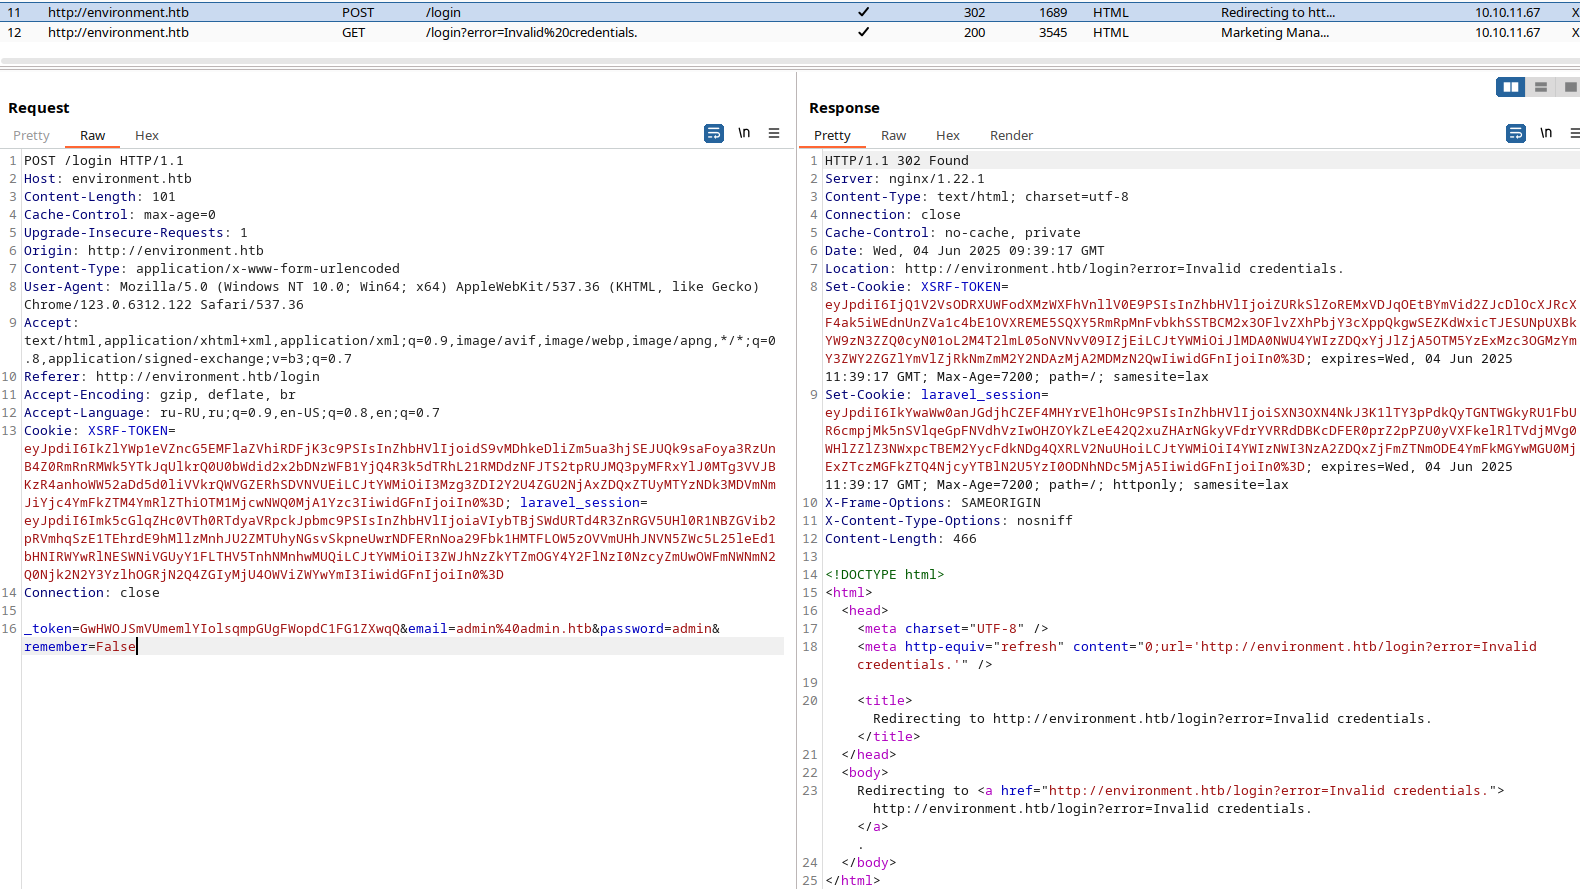Click the Host header in the request
Screen dimensions: 1580x889
(x=108, y=178)
